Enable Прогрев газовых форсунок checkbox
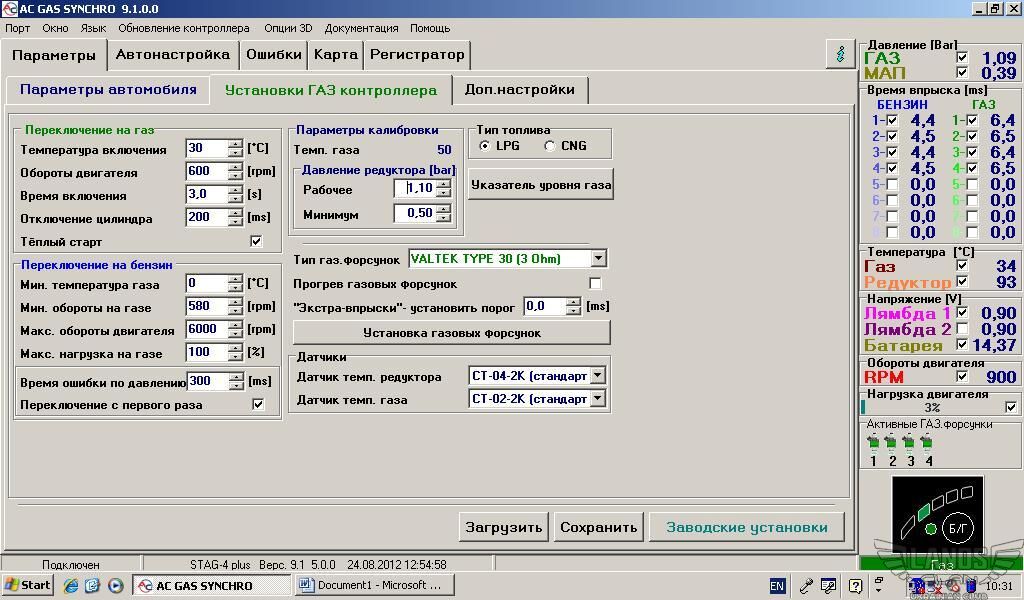1024x600 pixels. (x=596, y=284)
